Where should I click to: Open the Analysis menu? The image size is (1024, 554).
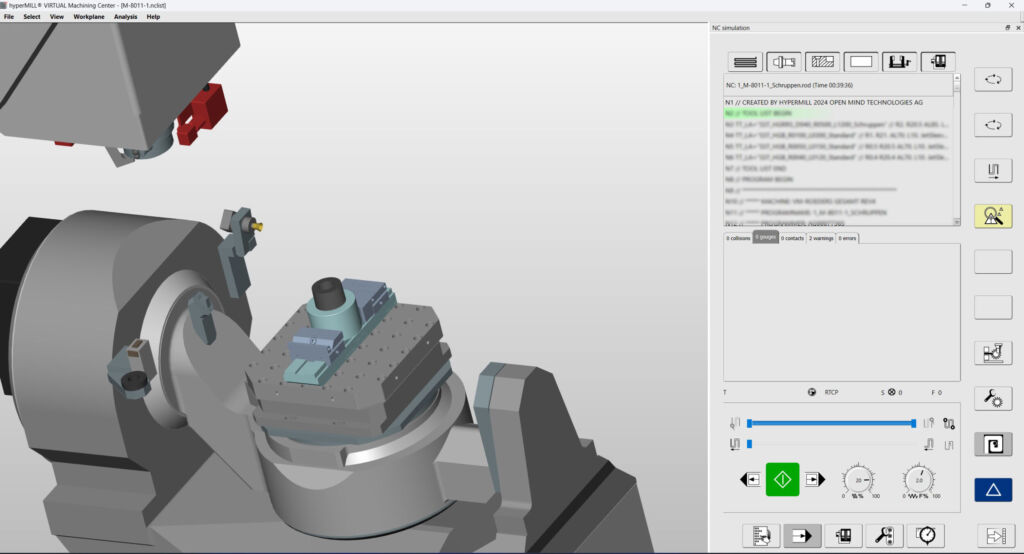125,17
